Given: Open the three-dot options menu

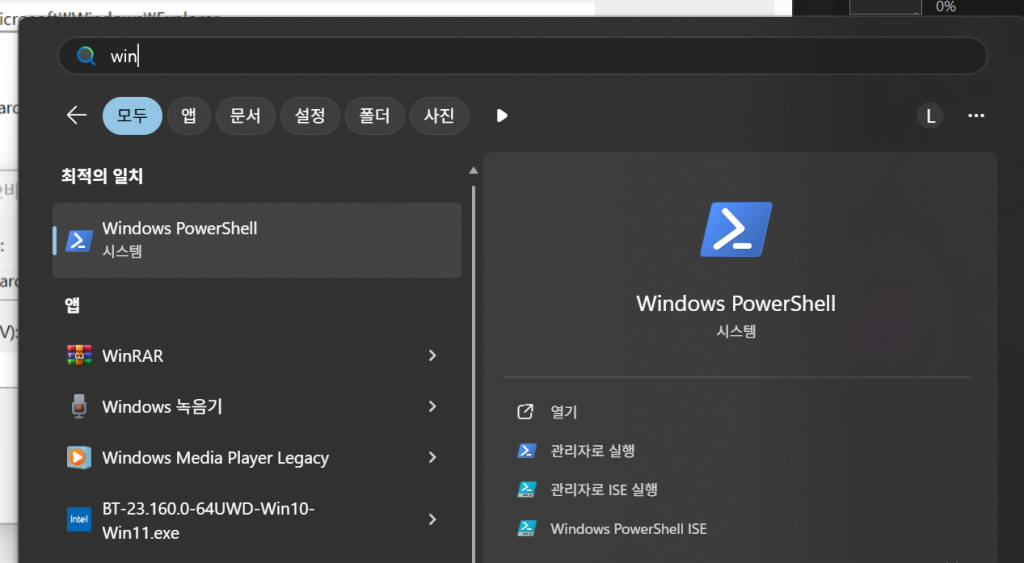Looking at the screenshot, I should 976,116.
